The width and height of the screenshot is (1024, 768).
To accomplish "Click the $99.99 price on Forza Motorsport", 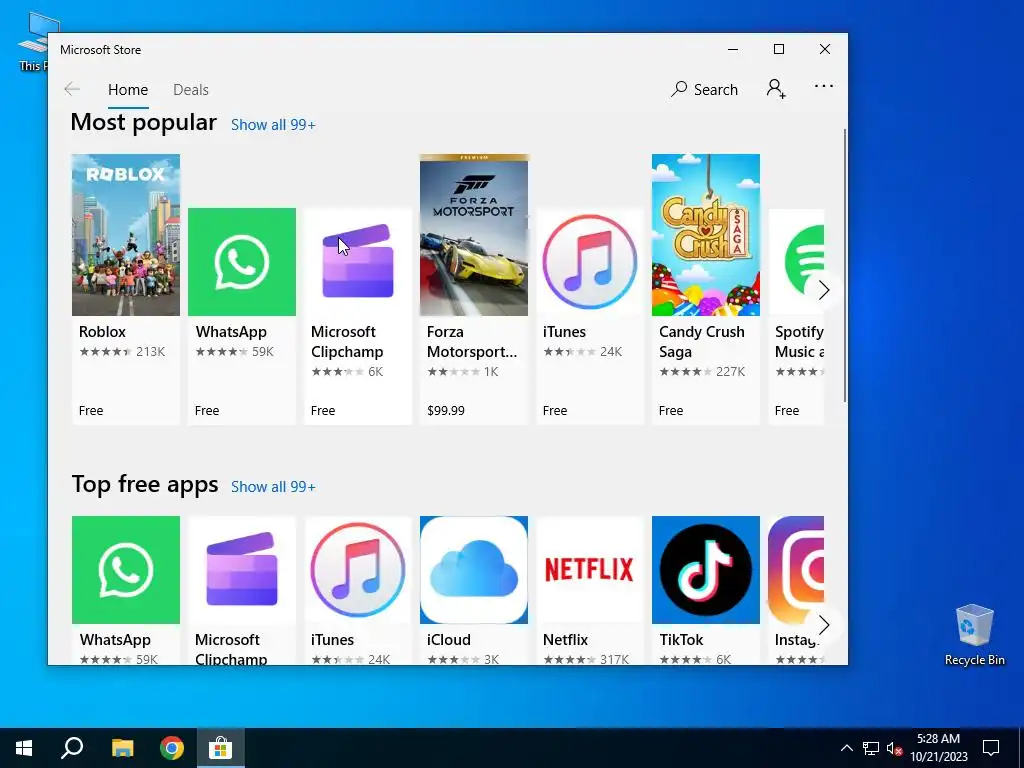I will 446,411.
